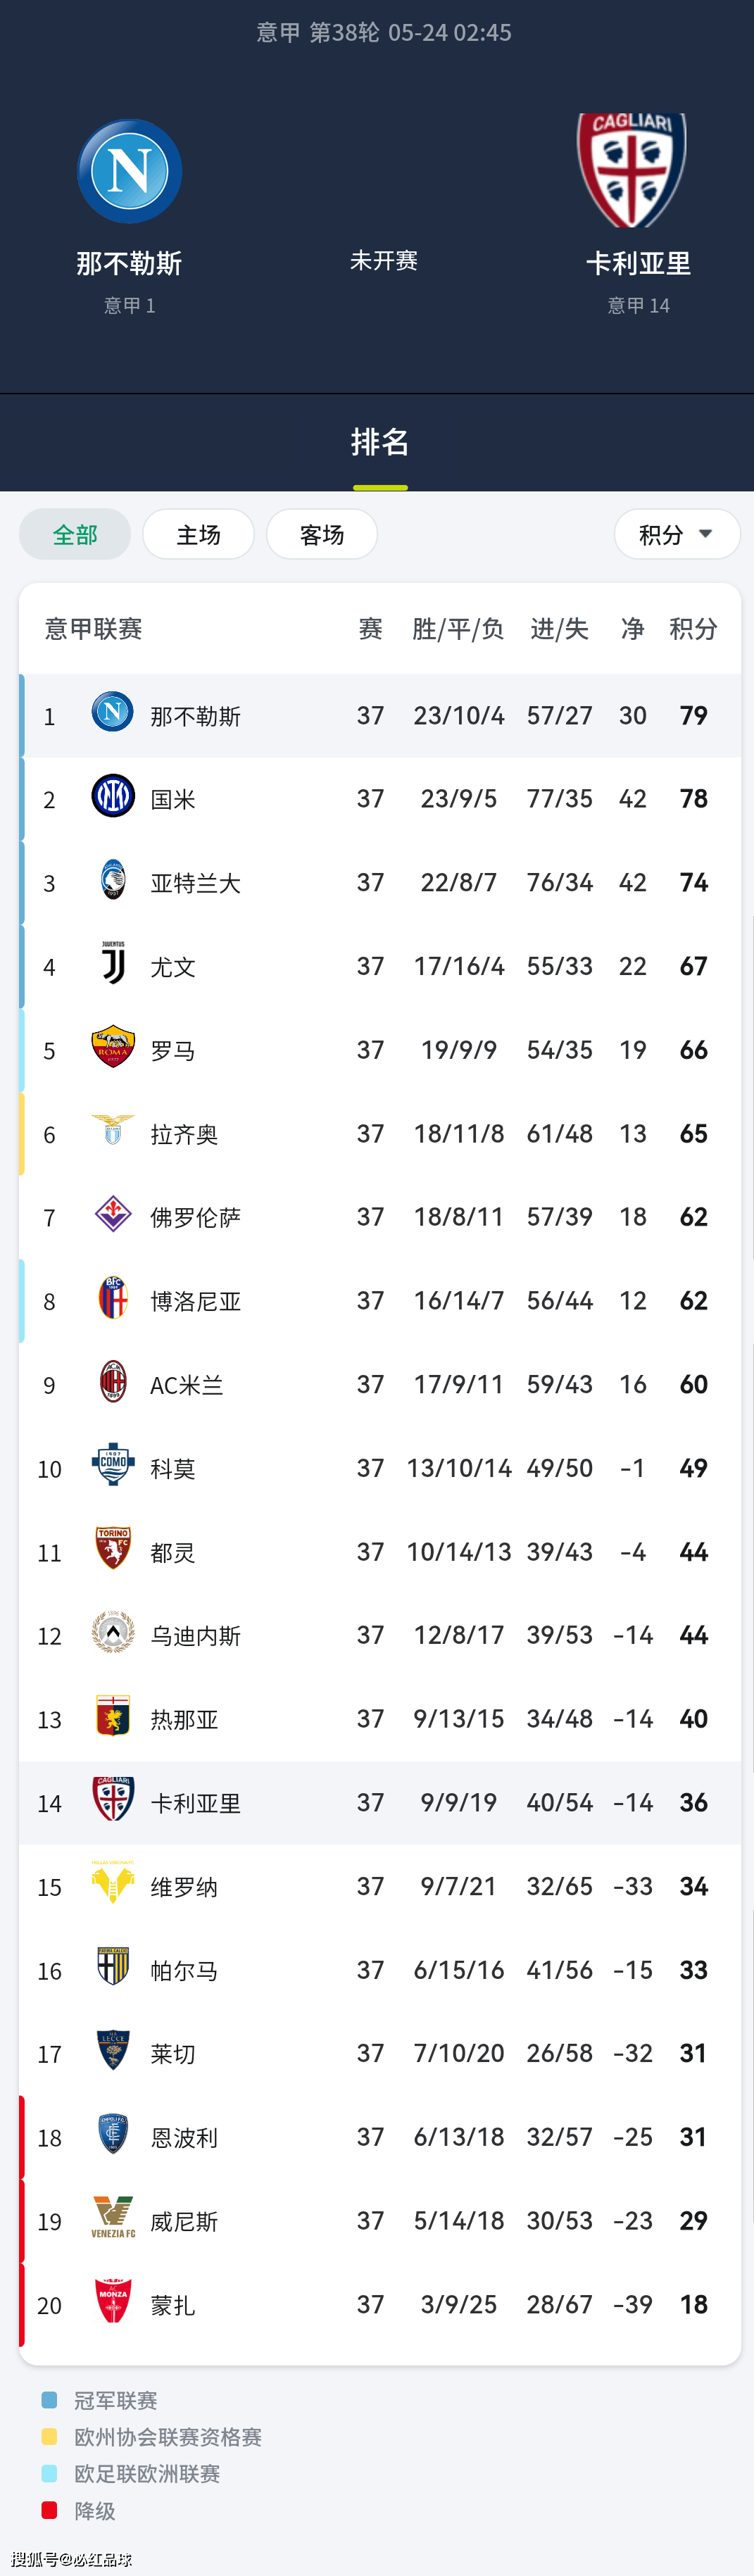
Task: Open Inter Milan's logo in the standings
Action: point(113,796)
